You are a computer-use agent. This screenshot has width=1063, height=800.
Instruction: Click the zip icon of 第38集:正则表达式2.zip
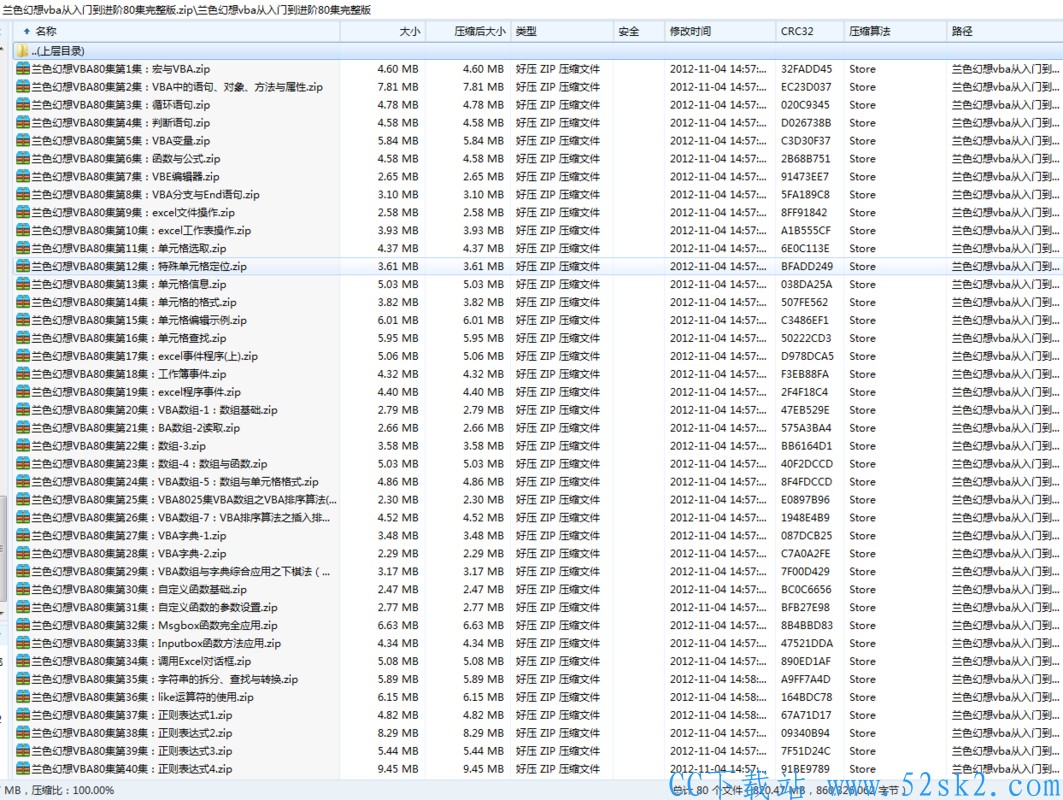click(x=22, y=733)
